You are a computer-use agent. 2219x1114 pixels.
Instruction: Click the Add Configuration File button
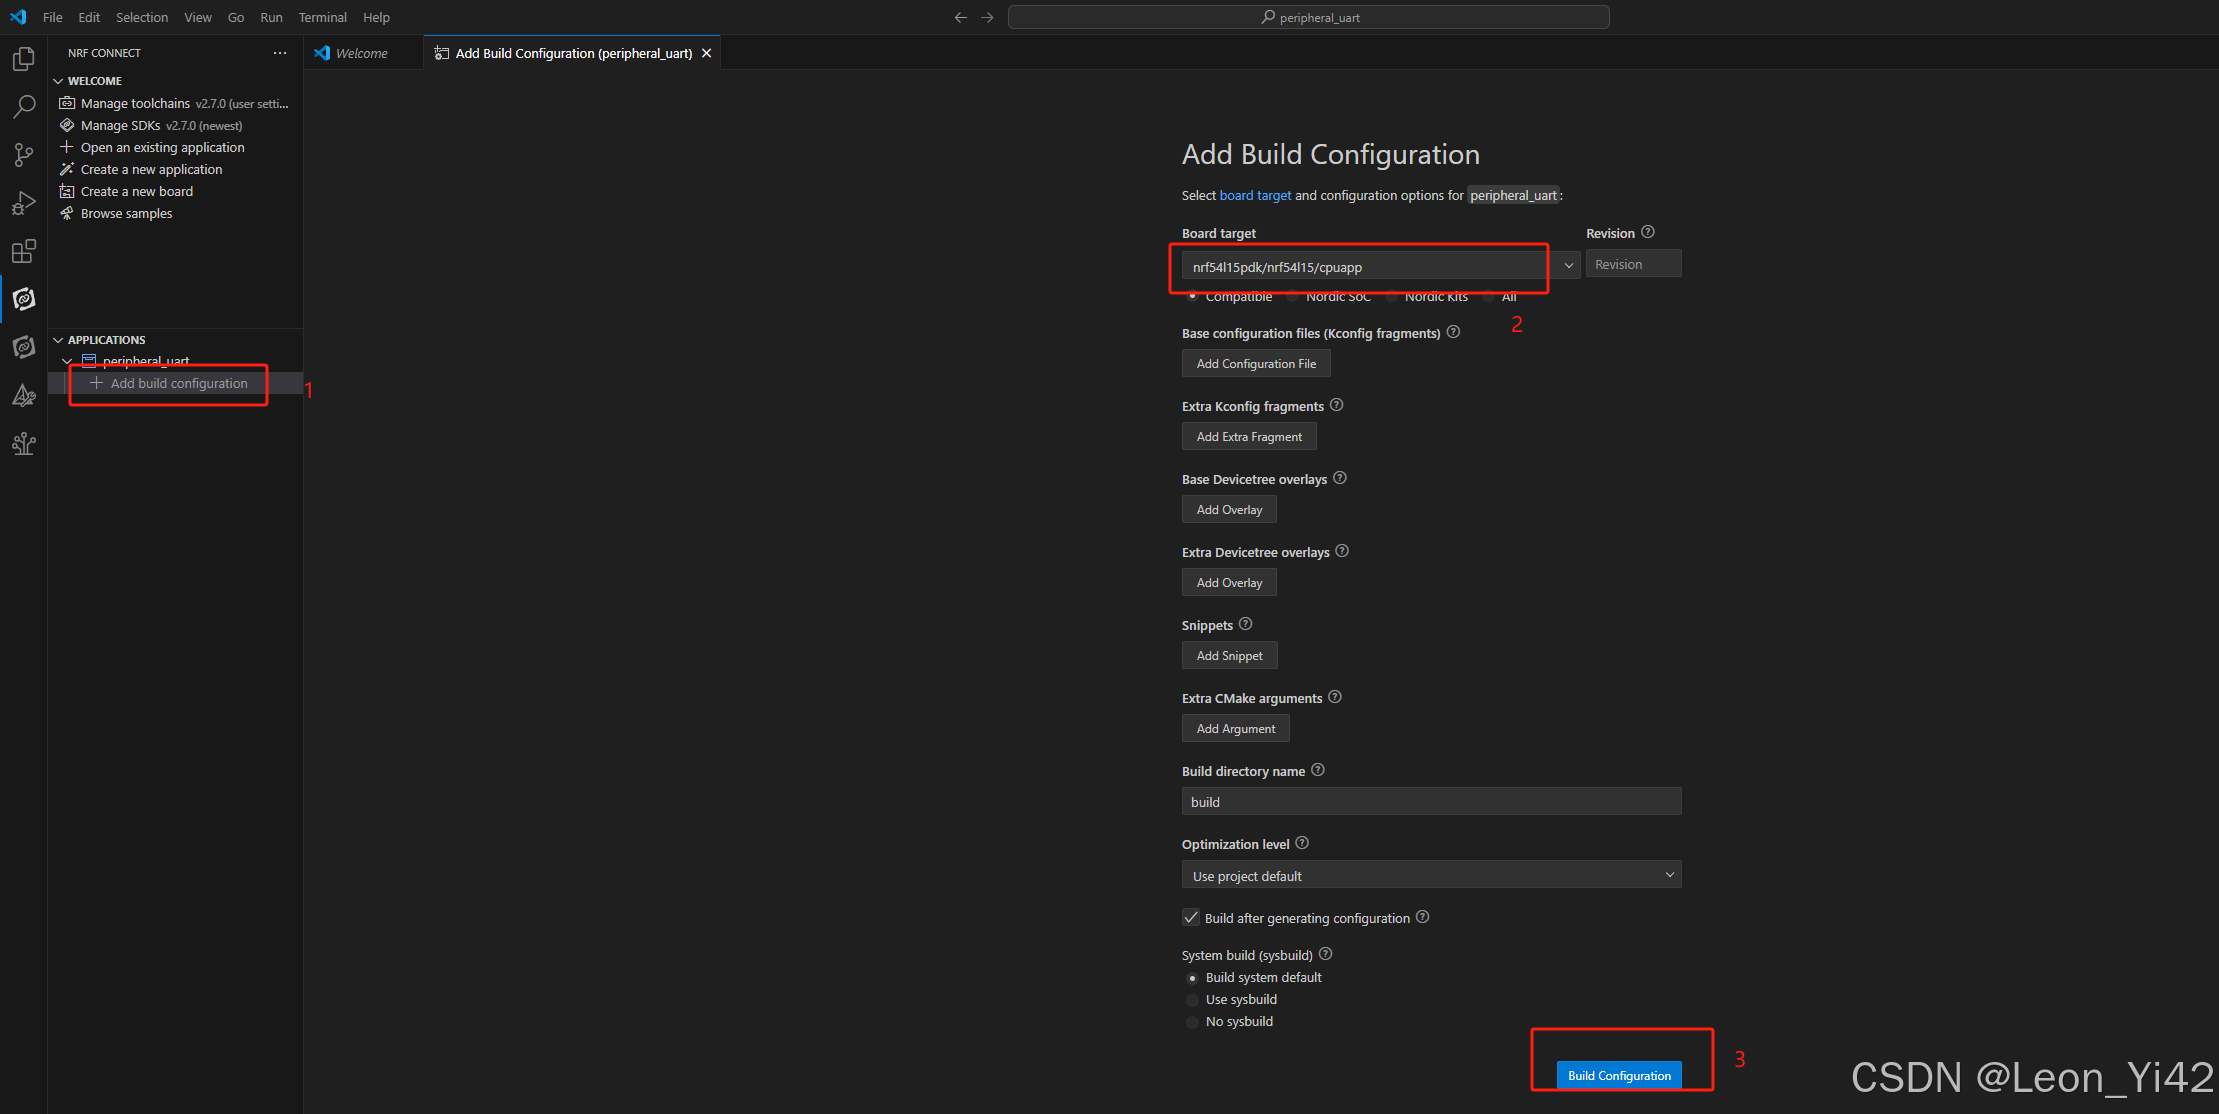pyautogui.click(x=1256, y=364)
